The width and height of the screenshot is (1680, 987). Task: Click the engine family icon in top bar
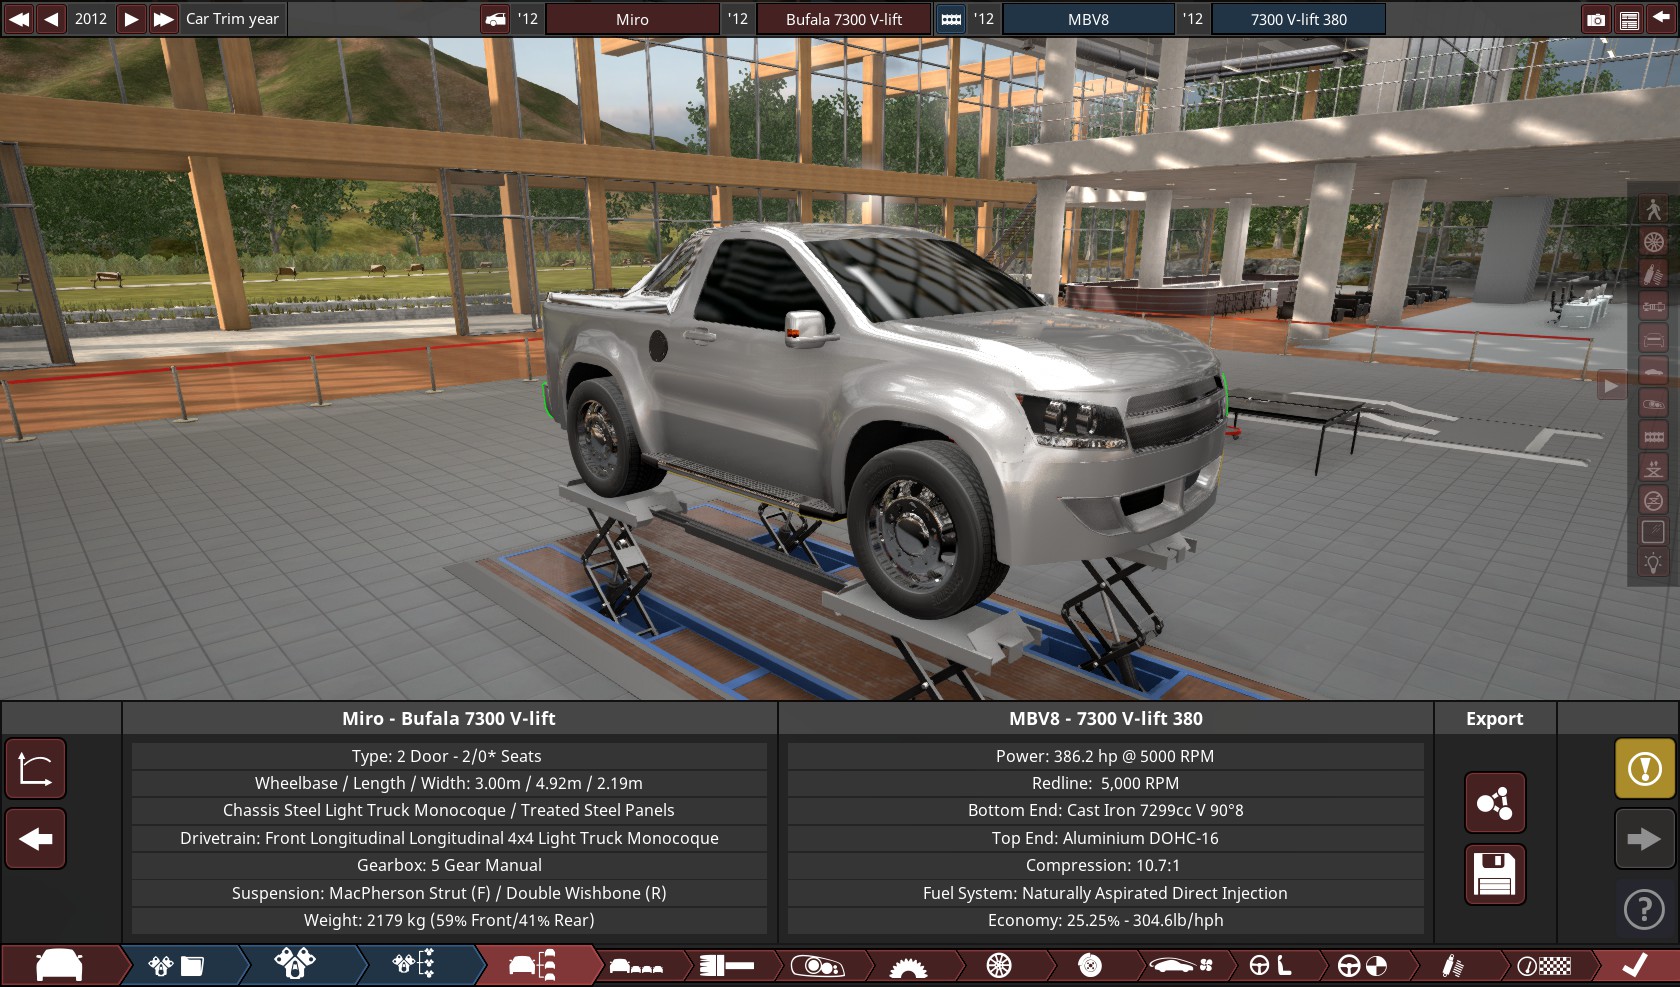951,19
